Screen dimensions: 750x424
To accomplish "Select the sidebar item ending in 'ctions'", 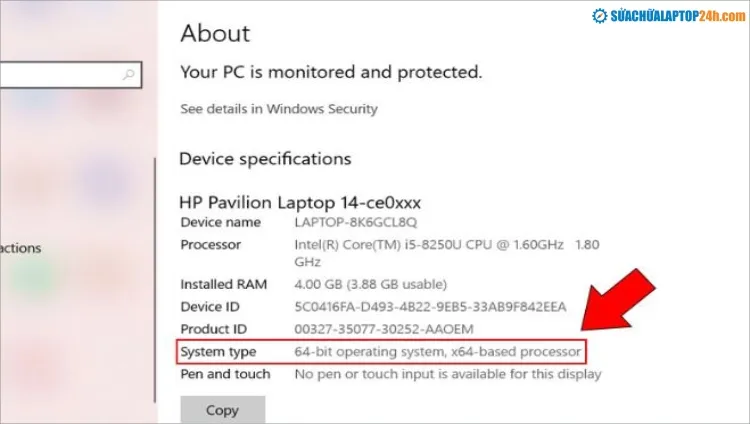I will pos(20,248).
